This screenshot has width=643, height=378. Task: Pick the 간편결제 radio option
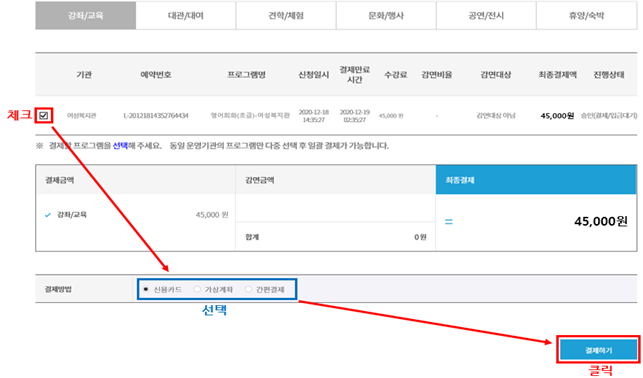pyautogui.click(x=248, y=289)
